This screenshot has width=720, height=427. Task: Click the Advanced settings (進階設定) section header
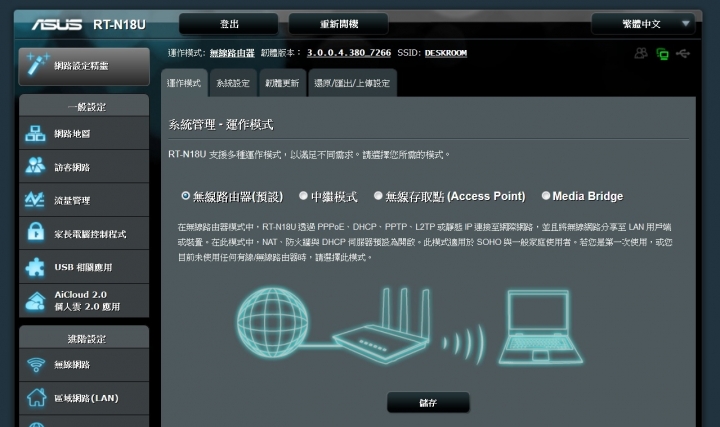point(84,337)
